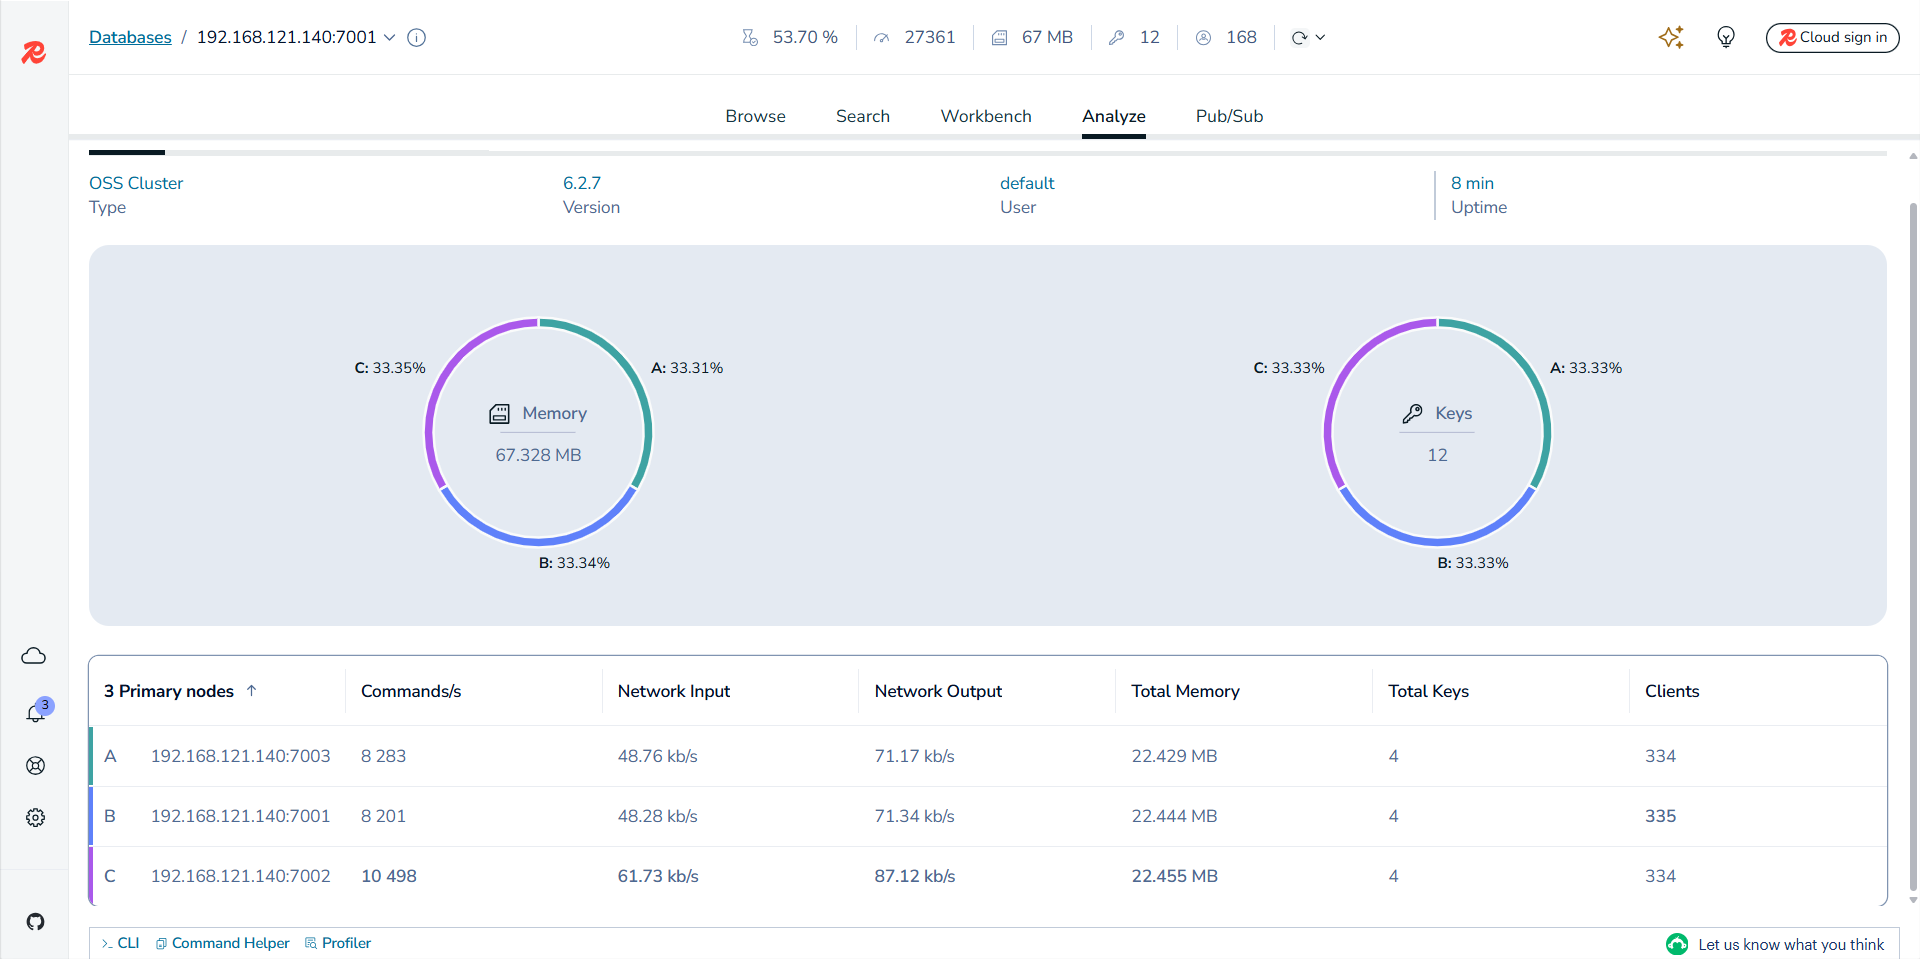This screenshot has width=1920, height=959.
Task: Click the 10 498 commands value
Action: (389, 876)
